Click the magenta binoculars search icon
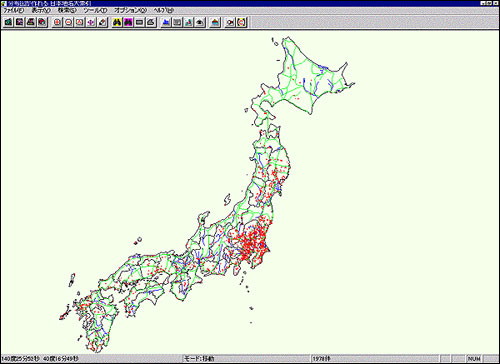The image size is (500, 364). [128, 22]
